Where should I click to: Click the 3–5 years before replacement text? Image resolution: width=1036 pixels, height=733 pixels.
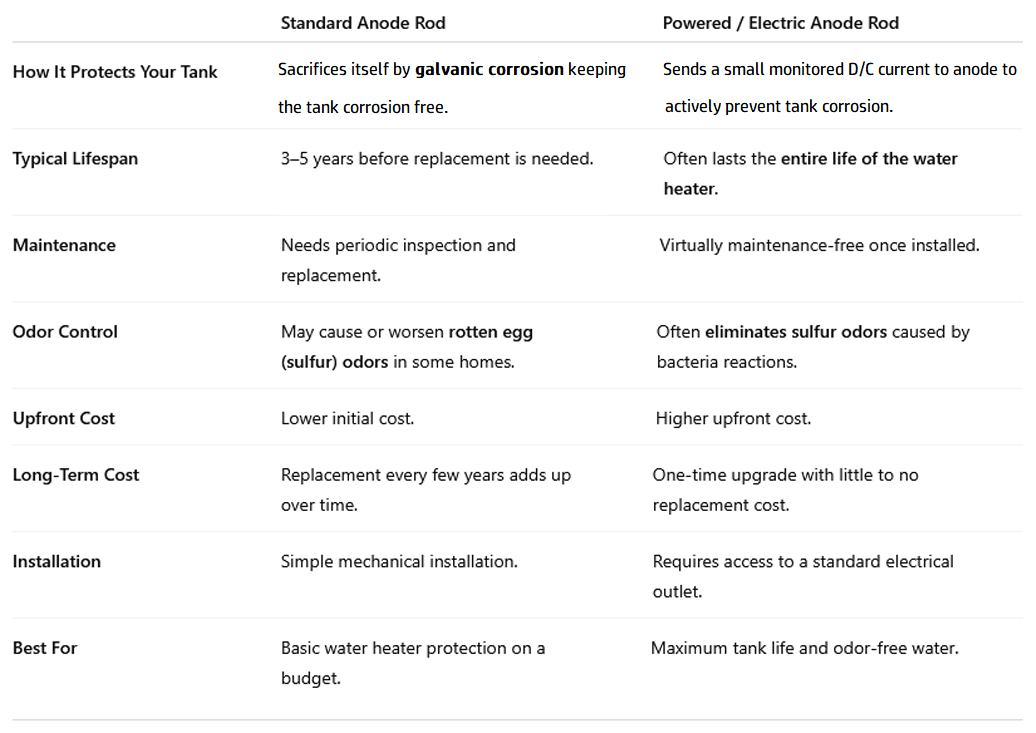point(437,159)
